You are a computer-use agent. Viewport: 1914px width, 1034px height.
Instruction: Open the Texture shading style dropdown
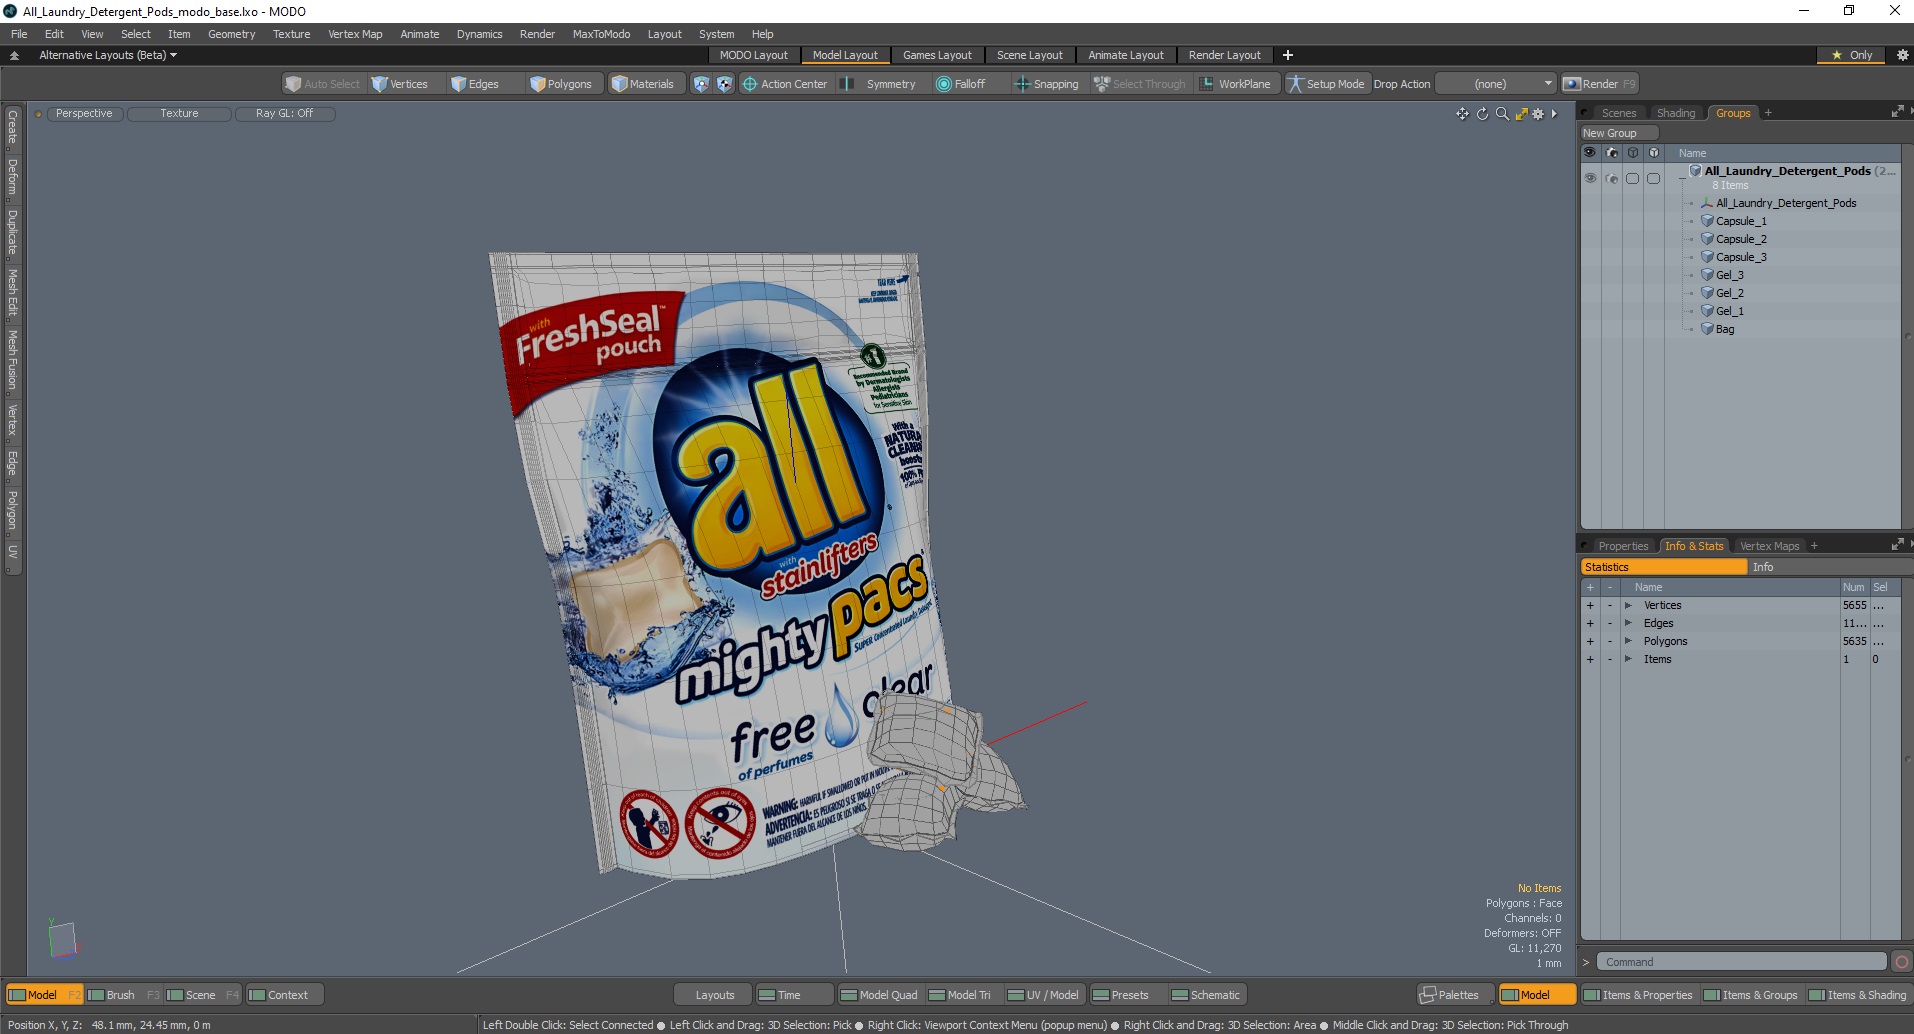(179, 113)
